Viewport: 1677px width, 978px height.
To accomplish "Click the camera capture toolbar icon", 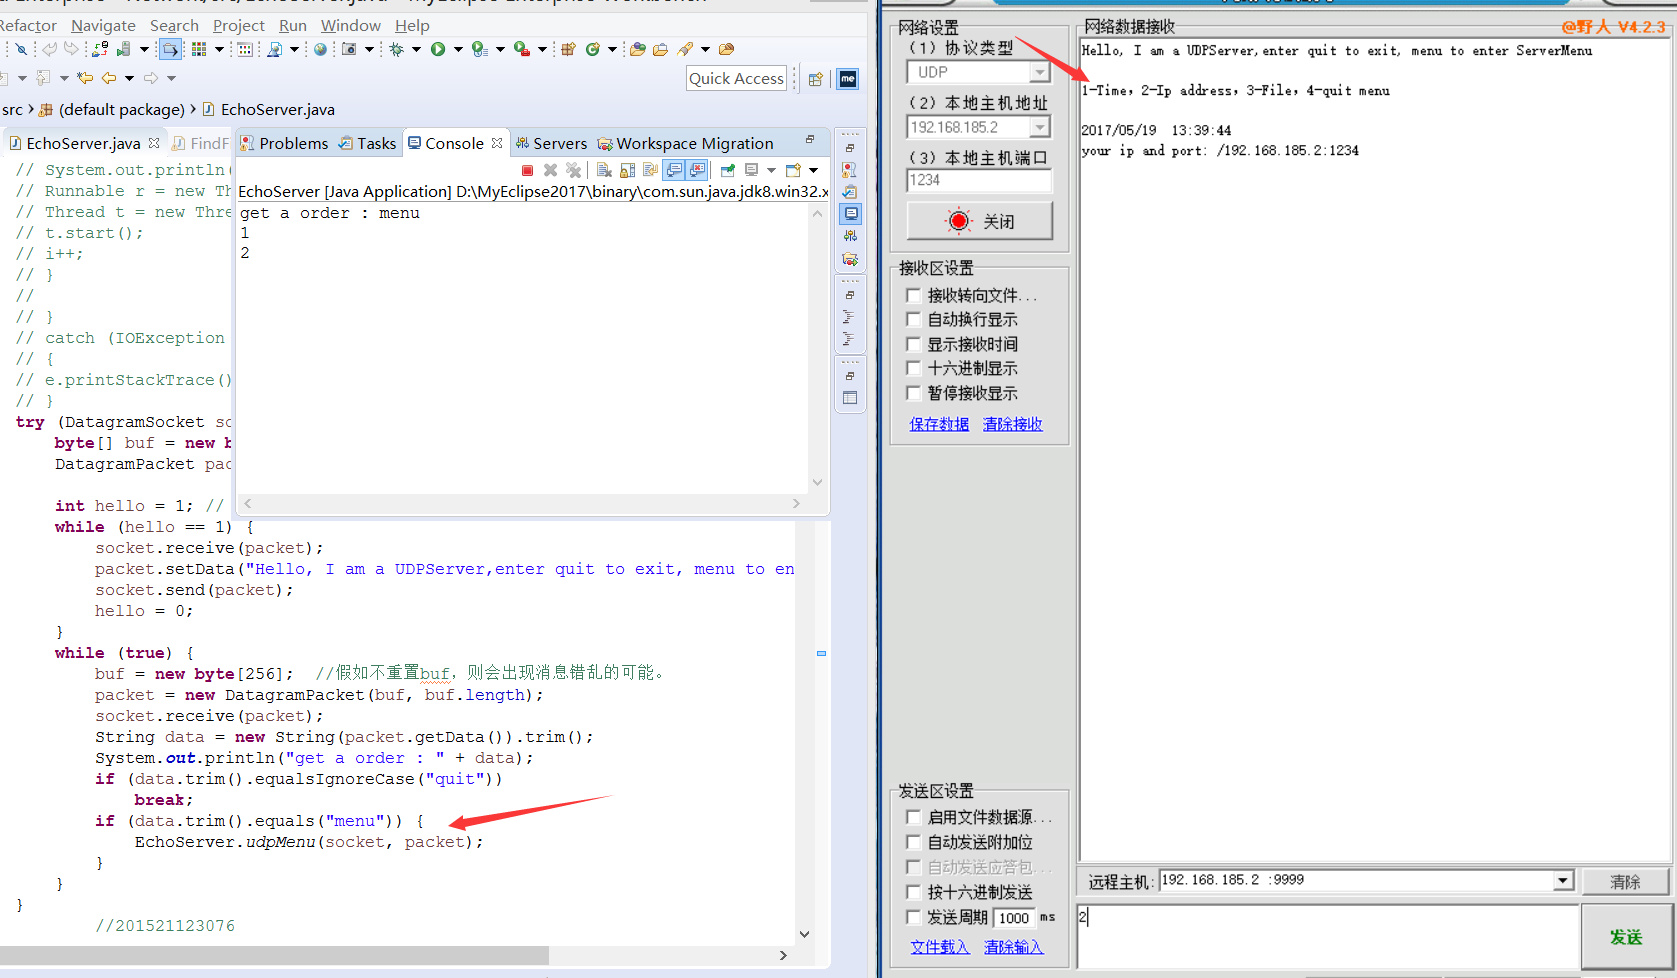I will point(349,49).
